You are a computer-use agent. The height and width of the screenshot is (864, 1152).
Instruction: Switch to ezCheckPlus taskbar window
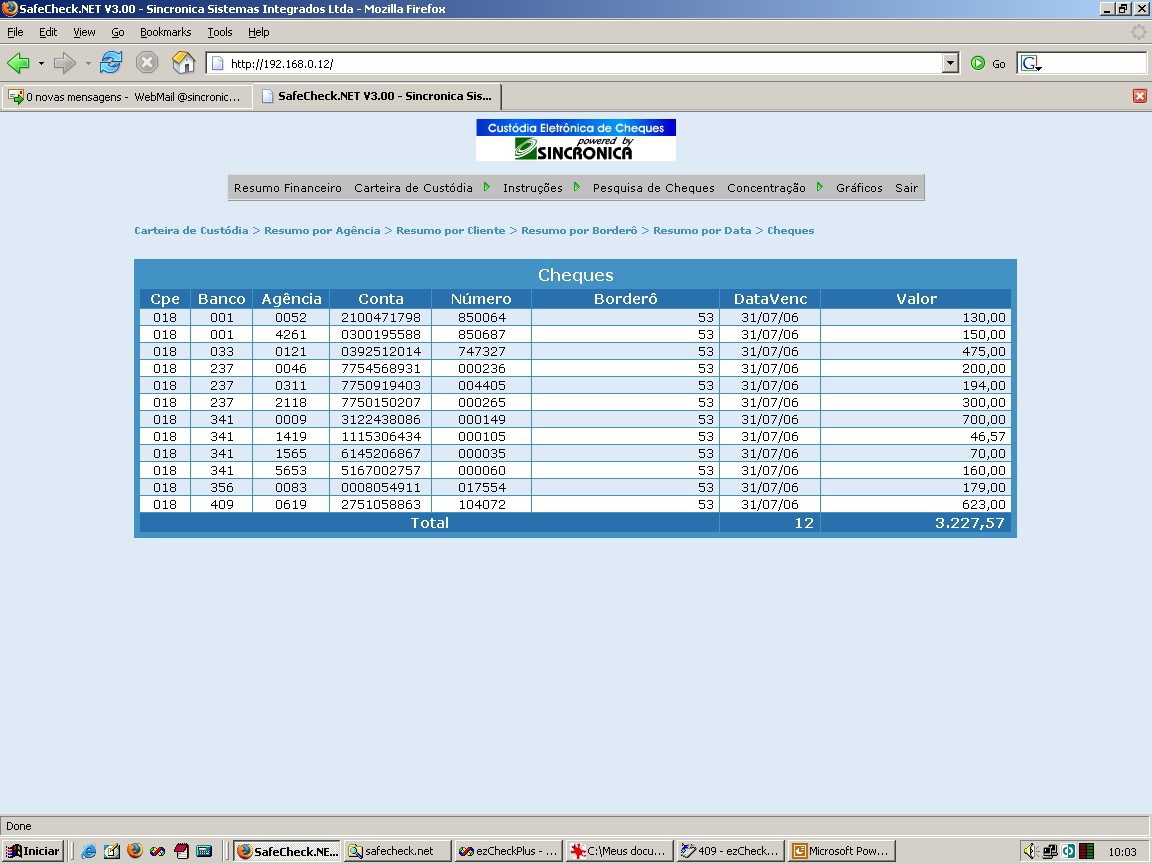click(x=508, y=851)
